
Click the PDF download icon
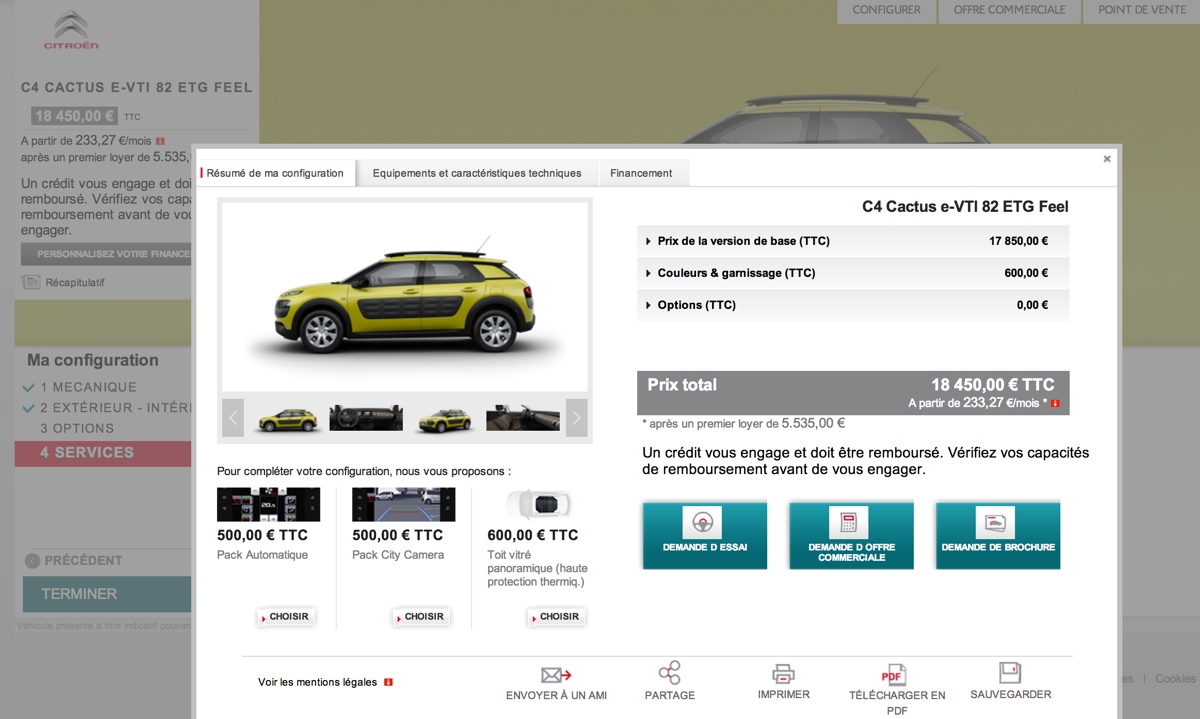pyautogui.click(x=893, y=675)
